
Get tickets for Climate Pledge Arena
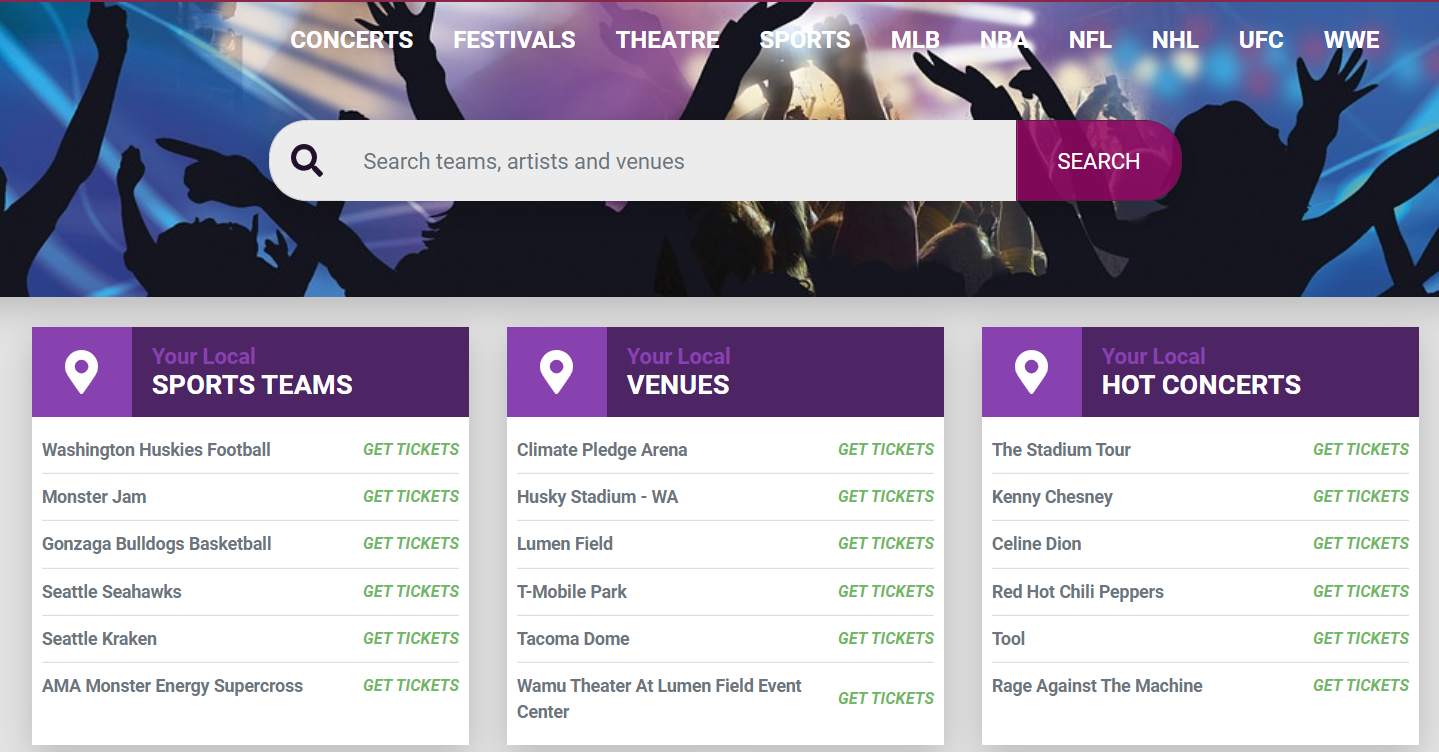point(886,450)
